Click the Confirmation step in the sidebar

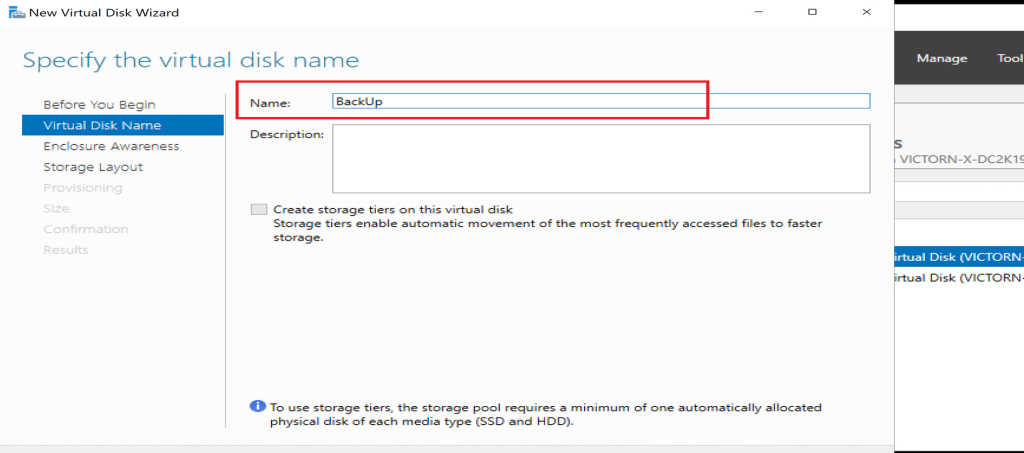(x=86, y=229)
